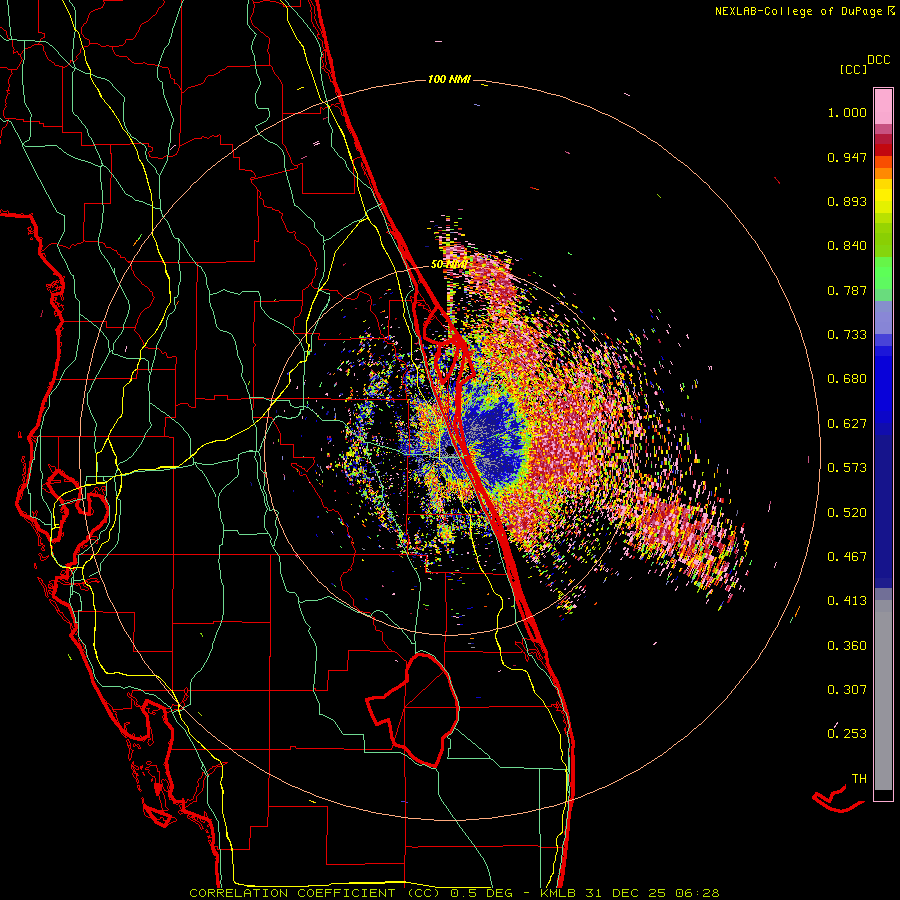The image size is (900, 900).
Task: Select the 0.573 scale value
Action: 847,468
